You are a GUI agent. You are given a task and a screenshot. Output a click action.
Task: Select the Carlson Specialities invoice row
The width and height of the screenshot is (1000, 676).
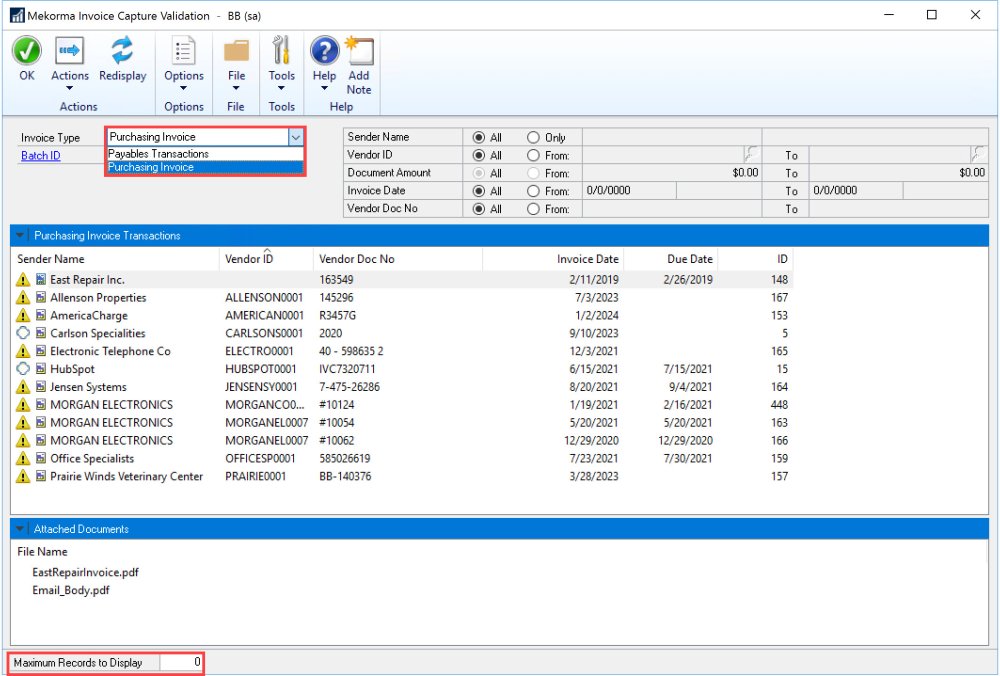pyautogui.click(x=97, y=333)
